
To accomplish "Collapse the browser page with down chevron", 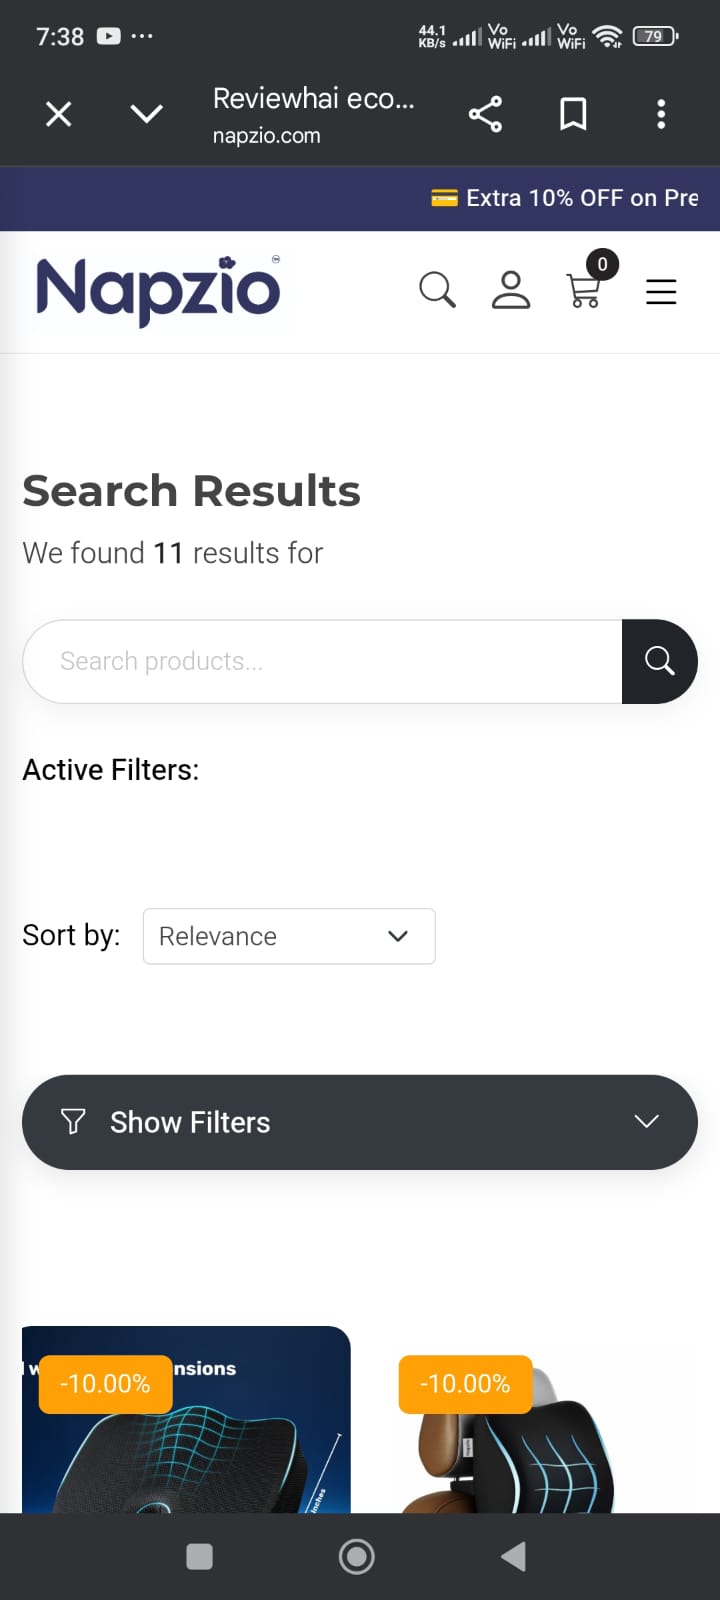I will (x=146, y=114).
